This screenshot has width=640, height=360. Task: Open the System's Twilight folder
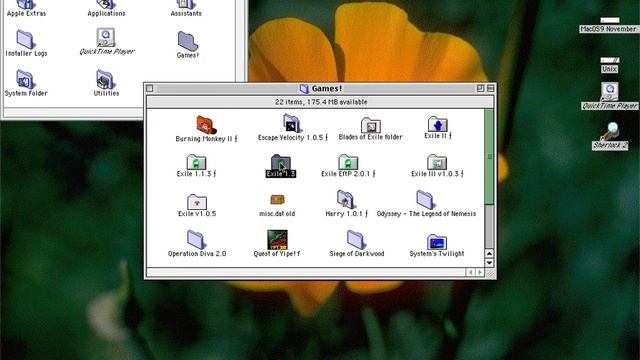tap(437, 242)
